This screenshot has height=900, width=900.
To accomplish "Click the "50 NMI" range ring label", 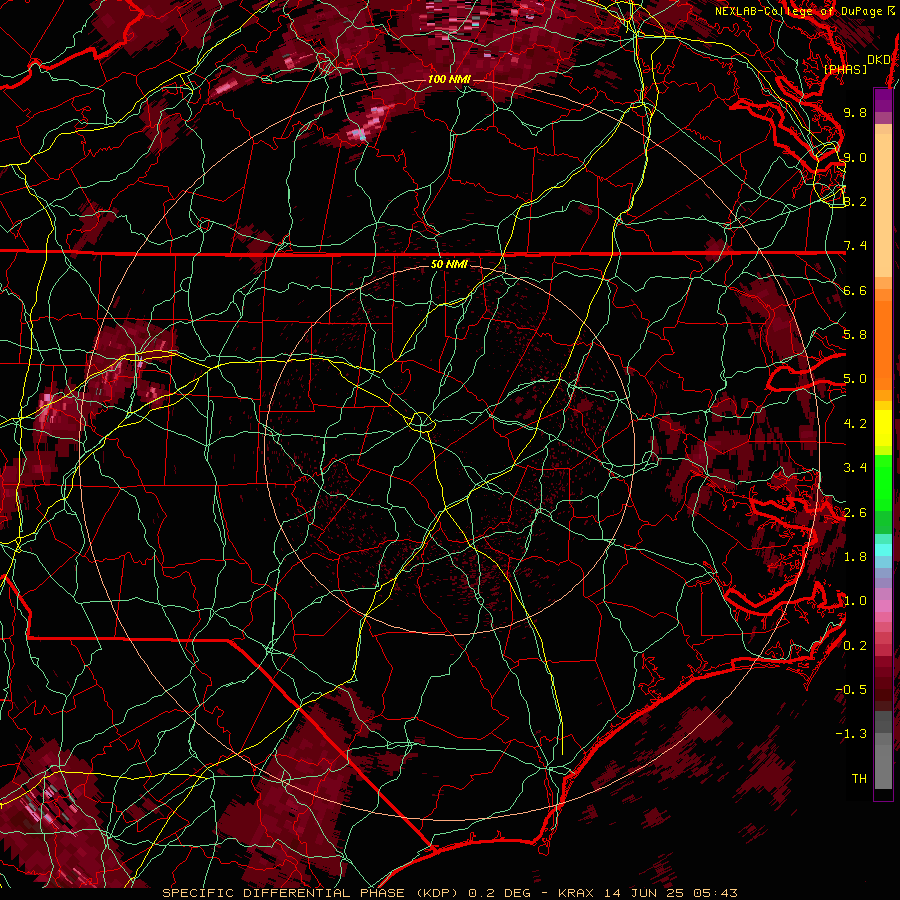I will pyautogui.click(x=449, y=264).
